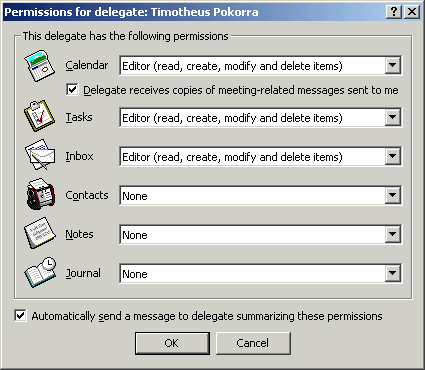Click the Inbox label
The height and width of the screenshot is (370, 425).
pyautogui.click(x=79, y=156)
